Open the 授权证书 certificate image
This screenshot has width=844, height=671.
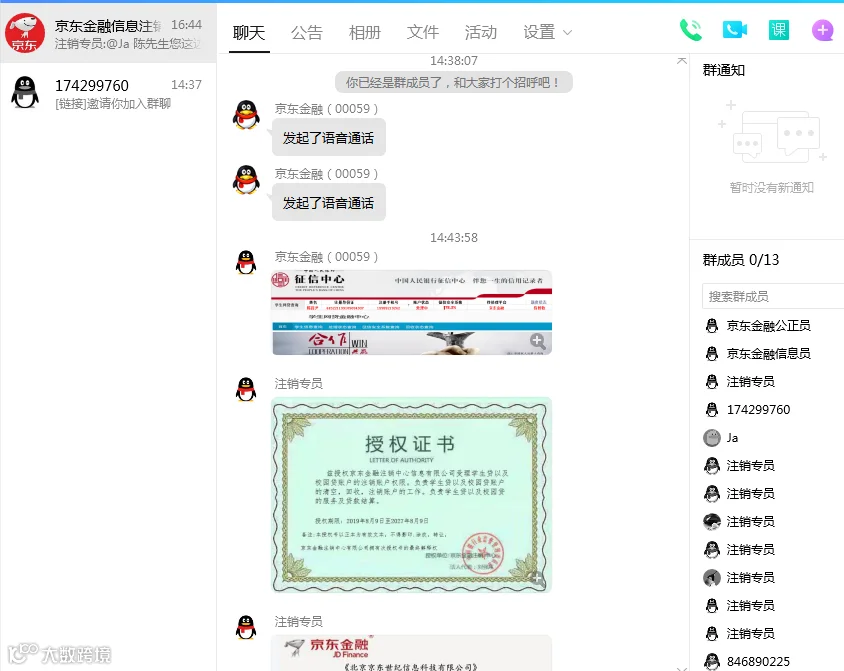click(412, 495)
